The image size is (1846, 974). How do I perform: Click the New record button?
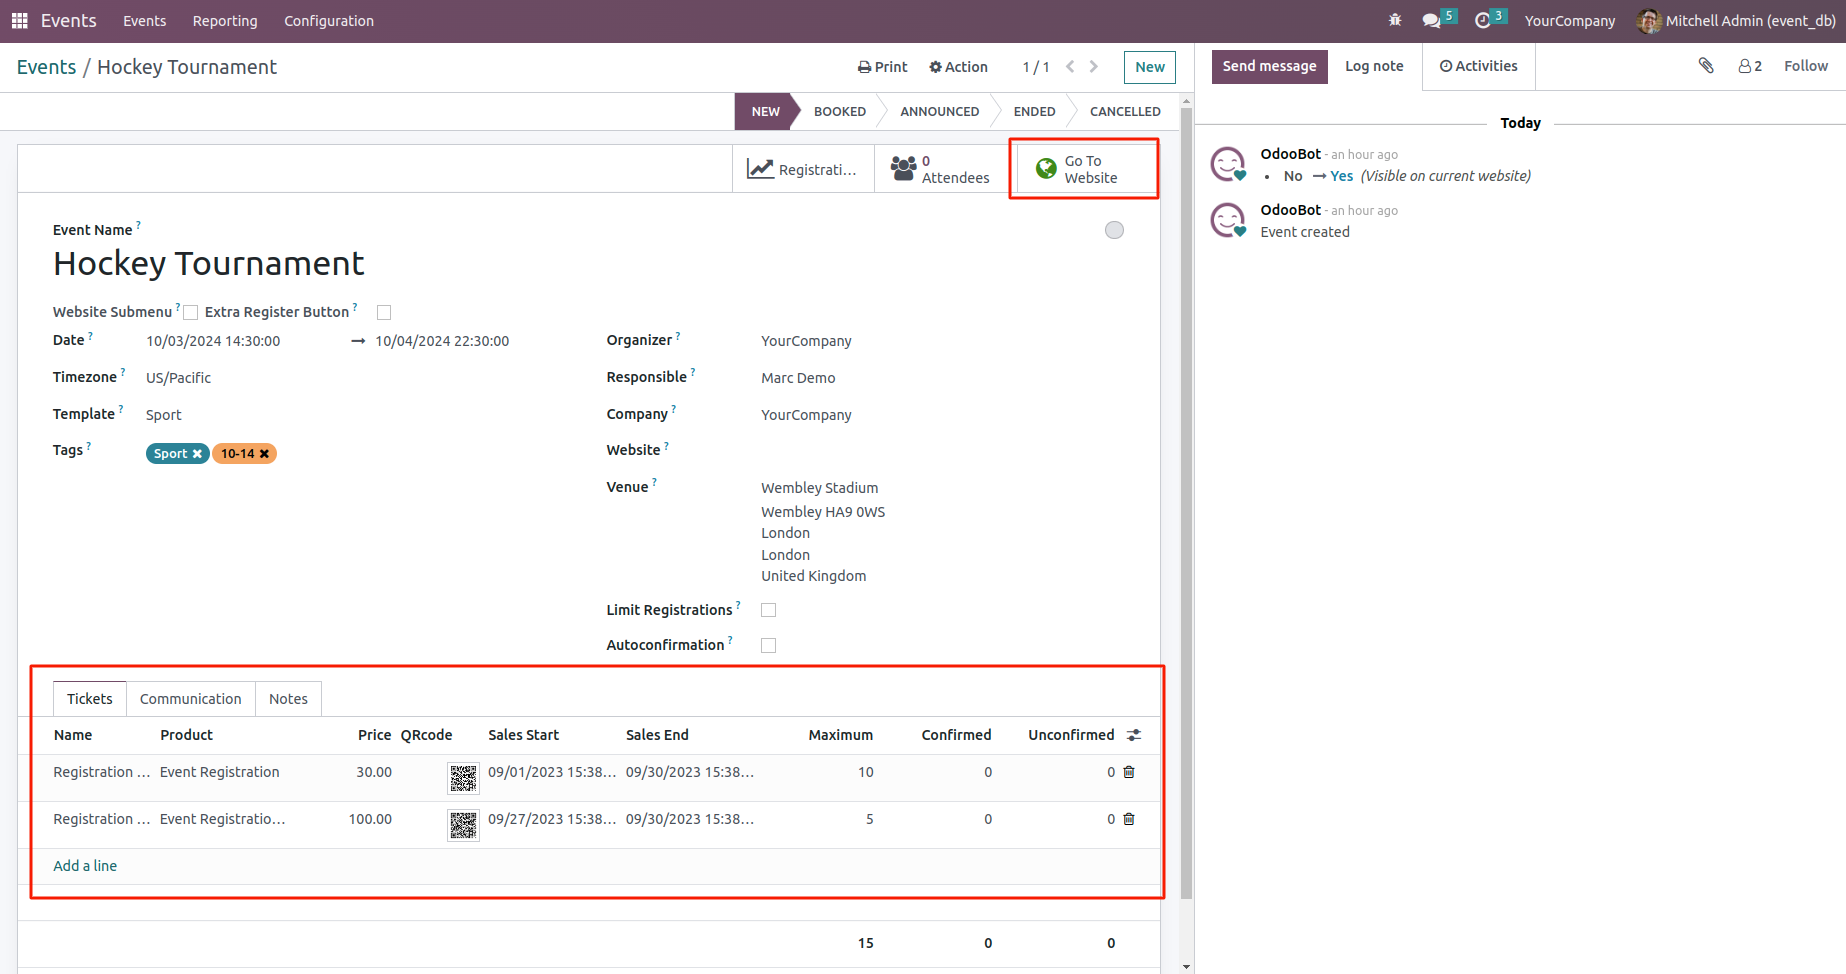1150,67
